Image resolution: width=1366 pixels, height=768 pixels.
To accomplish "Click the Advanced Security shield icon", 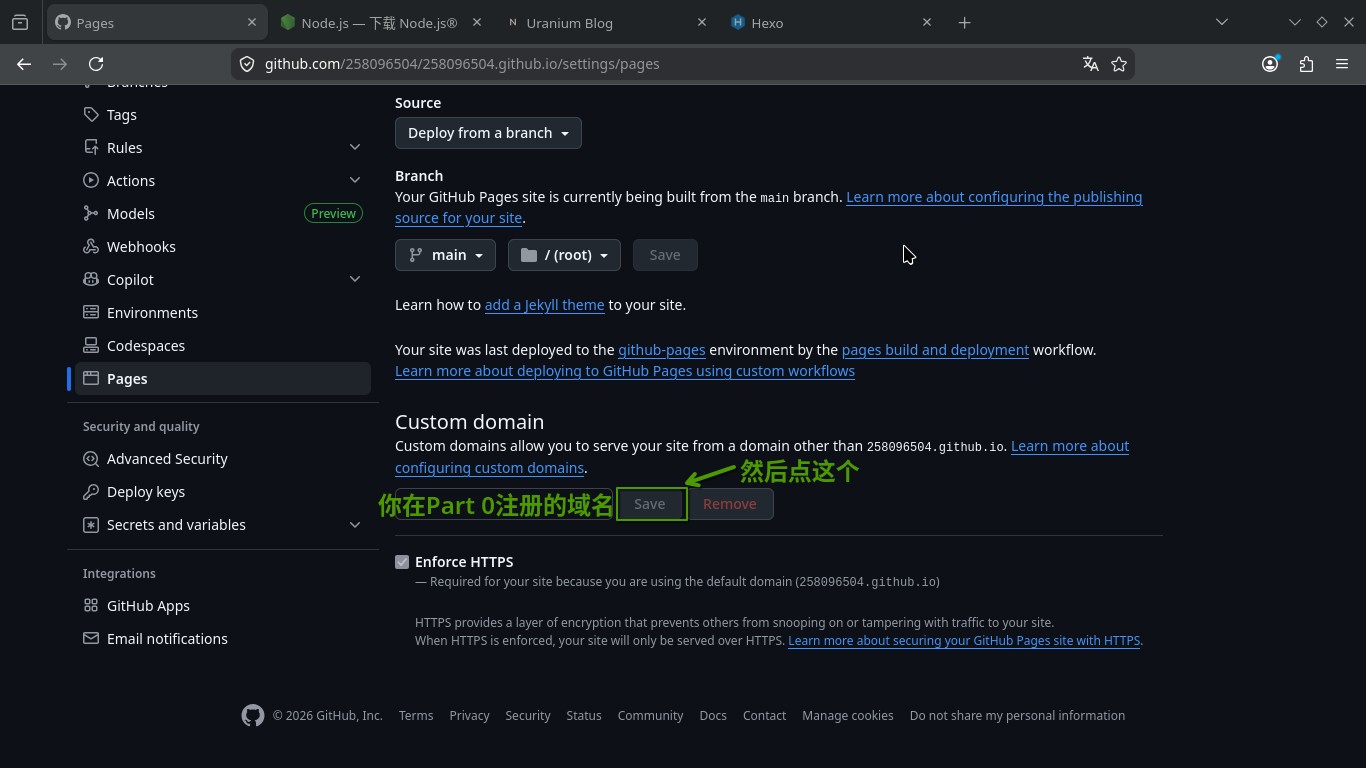I will pyautogui.click(x=91, y=459).
